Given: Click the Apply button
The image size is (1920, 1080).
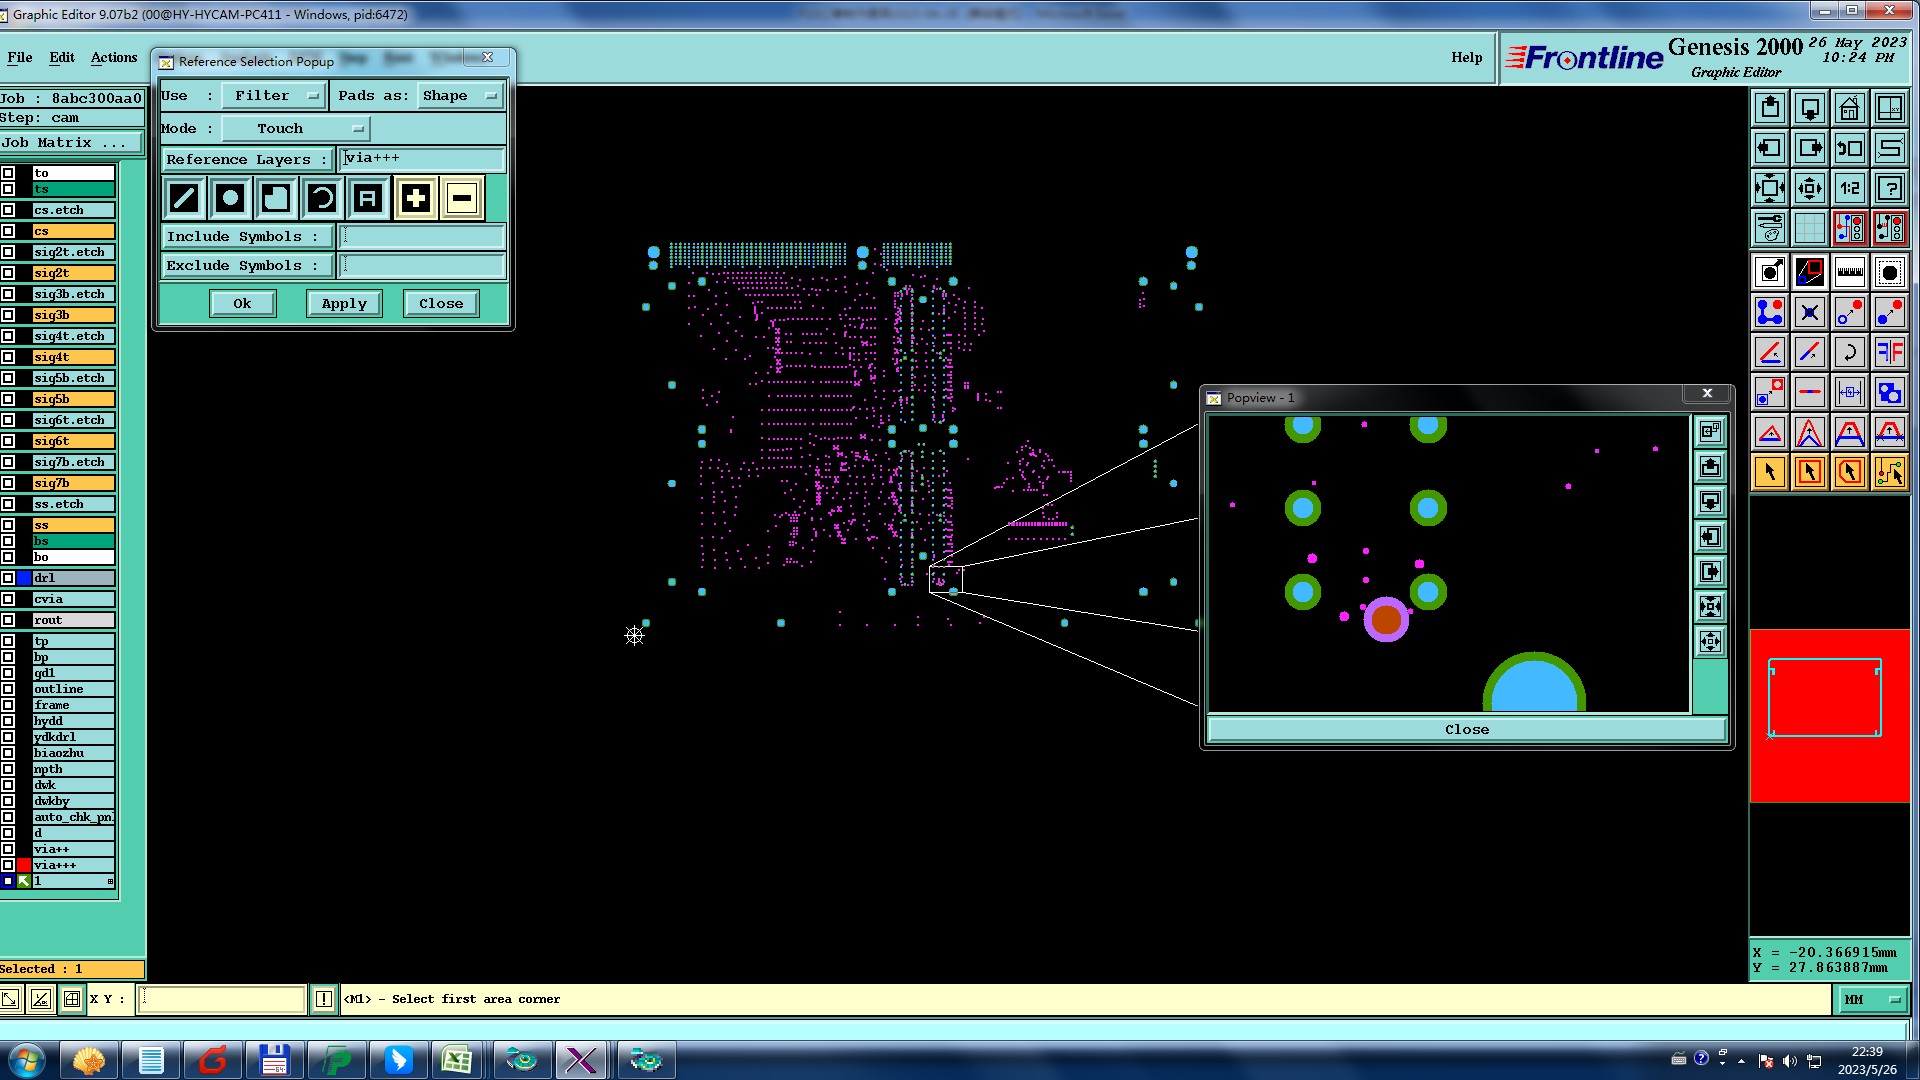Looking at the screenshot, I should pos(344,304).
